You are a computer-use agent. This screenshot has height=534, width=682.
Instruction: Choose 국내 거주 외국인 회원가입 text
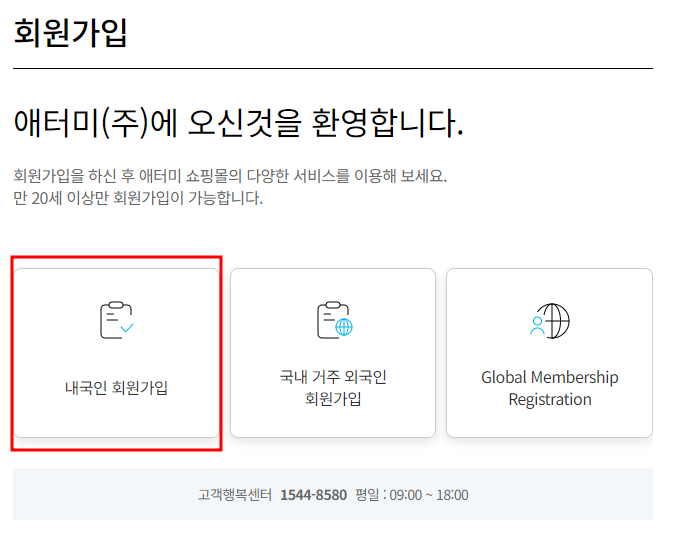(333, 387)
